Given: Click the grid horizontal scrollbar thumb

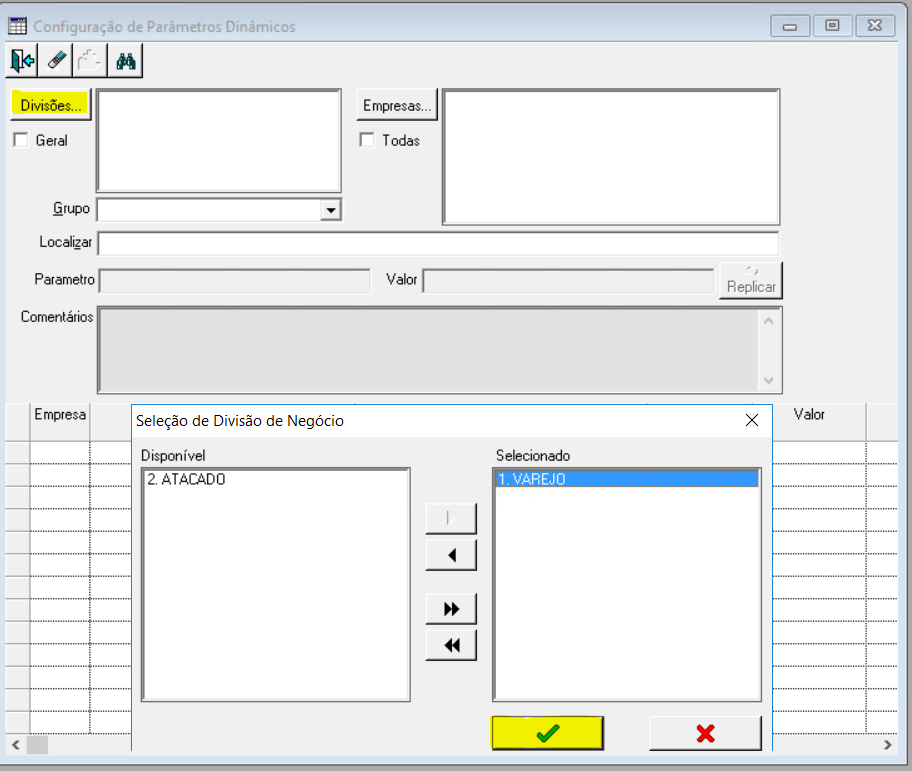Looking at the screenshot, I should [37, 745].
